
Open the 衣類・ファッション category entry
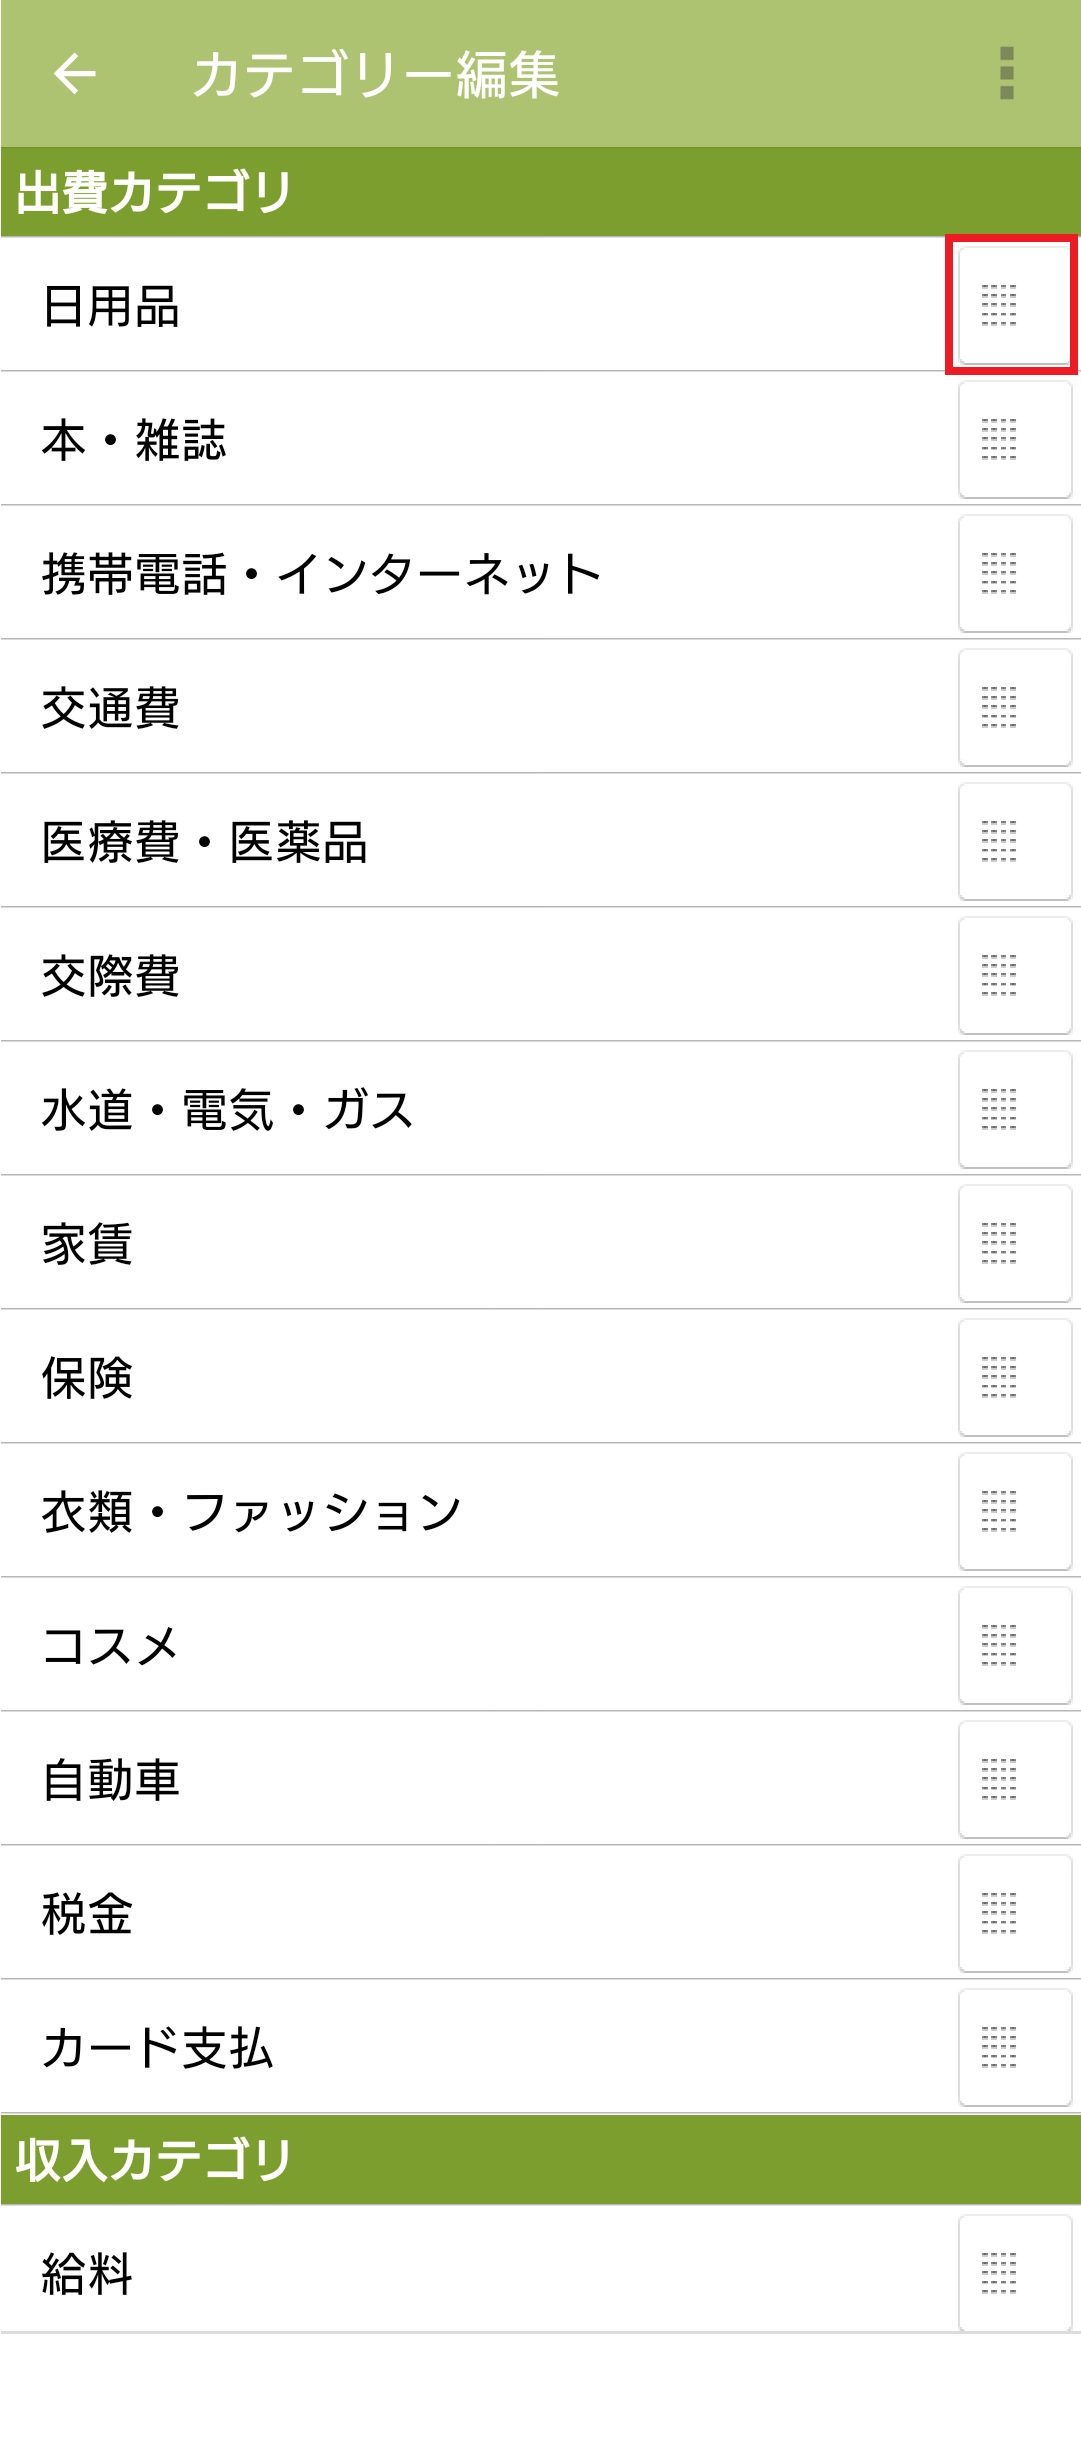click(x=251, y=1512)
